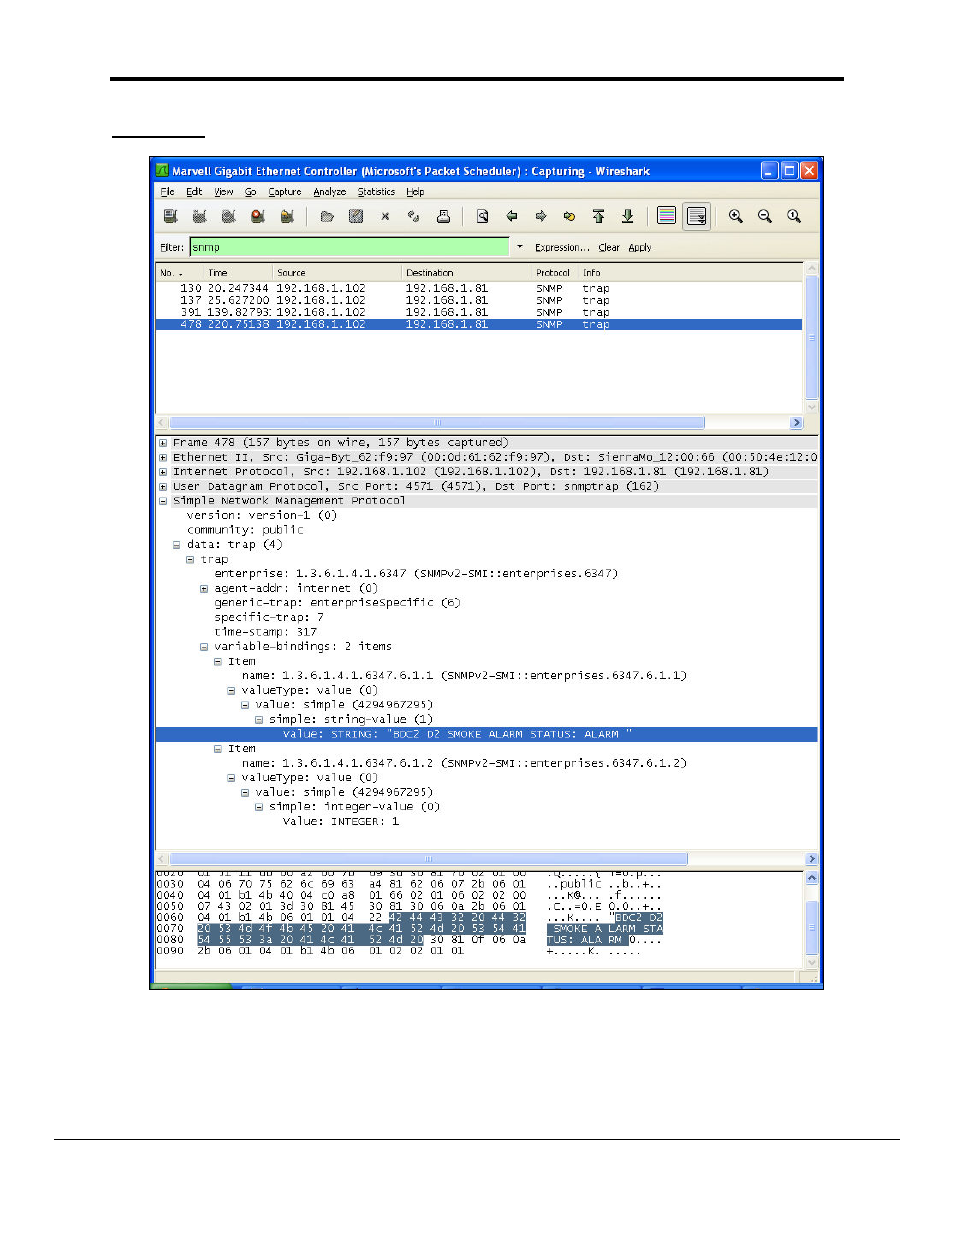954x1235 pixels.
Task: Collapse the variable-bindings: 2 items node
Action: [204, 647]
